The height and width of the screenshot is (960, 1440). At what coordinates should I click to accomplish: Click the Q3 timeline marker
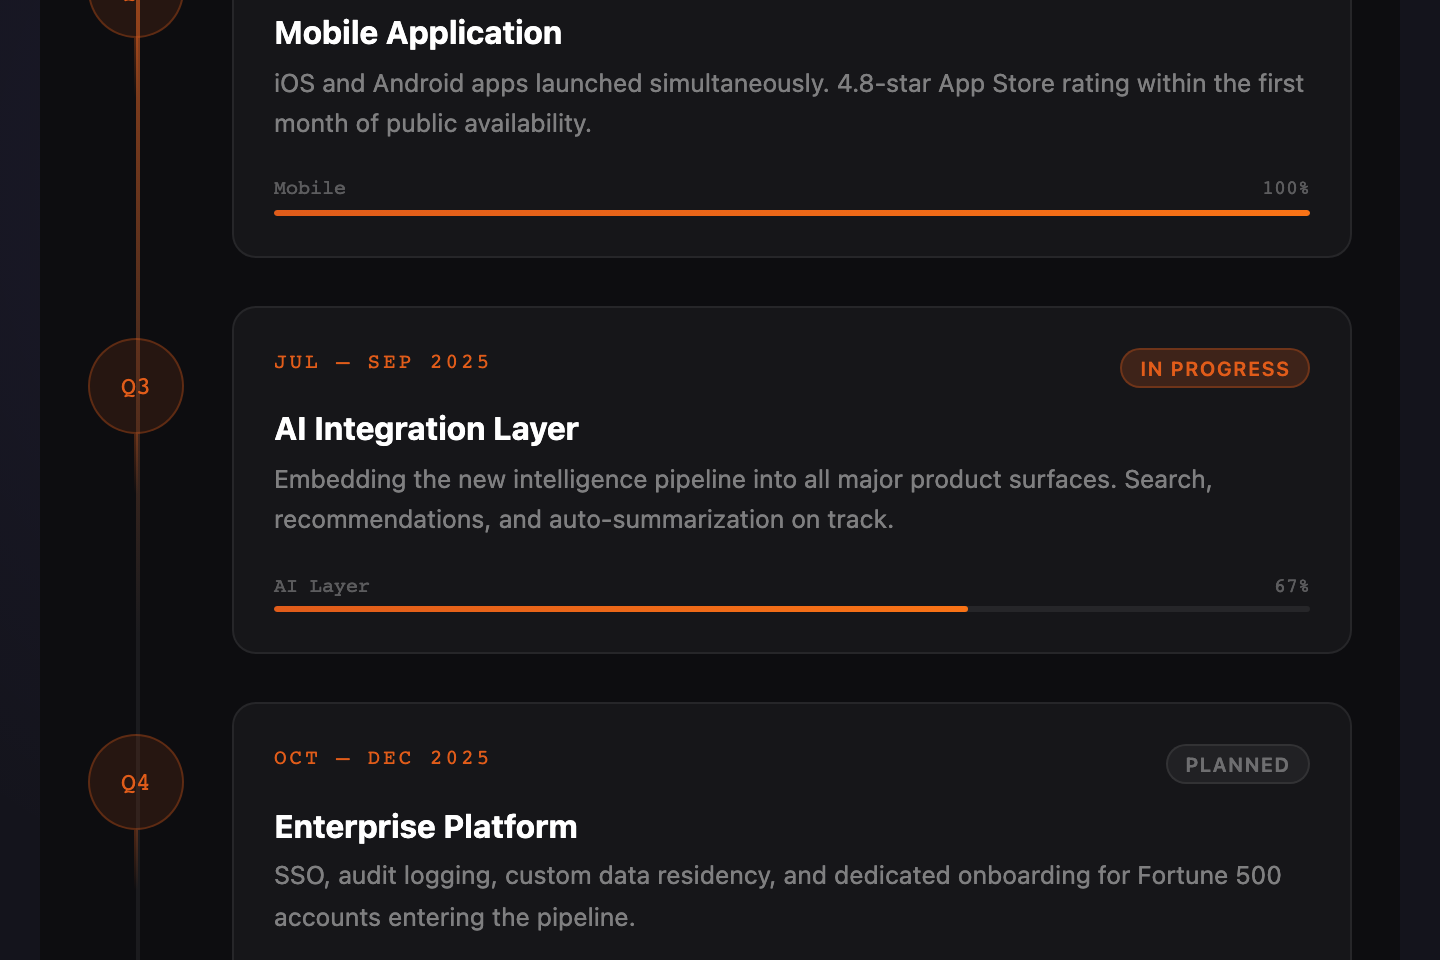136,386
